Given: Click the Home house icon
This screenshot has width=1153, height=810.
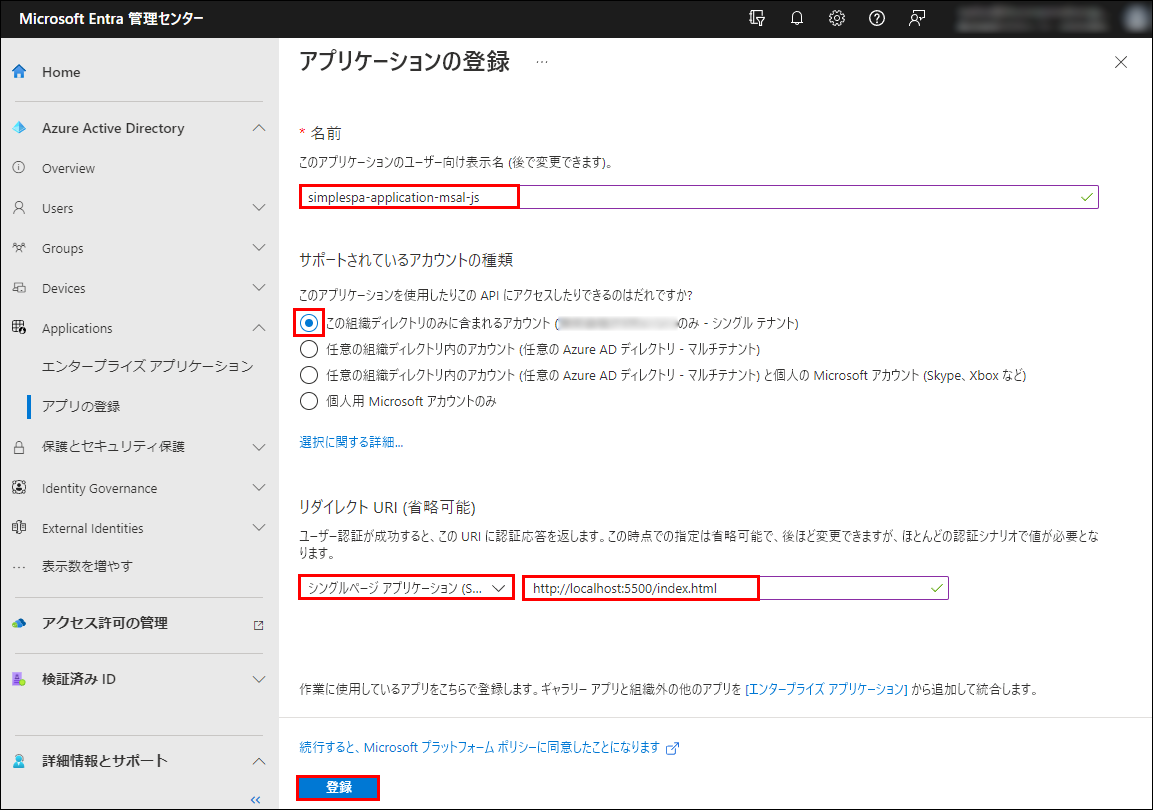Looking at the screenshot, I should (x=19, y=71).
